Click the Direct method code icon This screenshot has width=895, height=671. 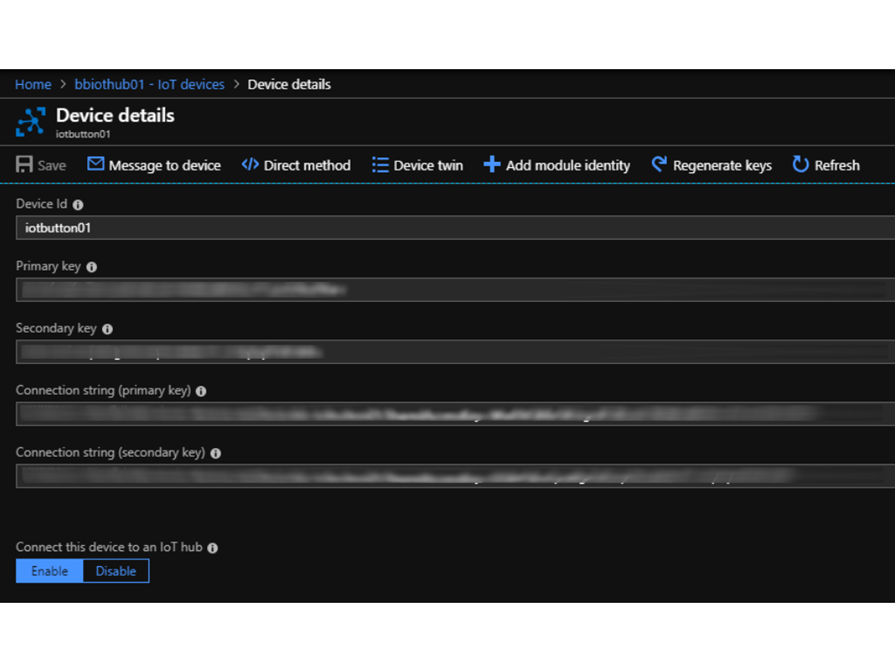tap(250, 164)
